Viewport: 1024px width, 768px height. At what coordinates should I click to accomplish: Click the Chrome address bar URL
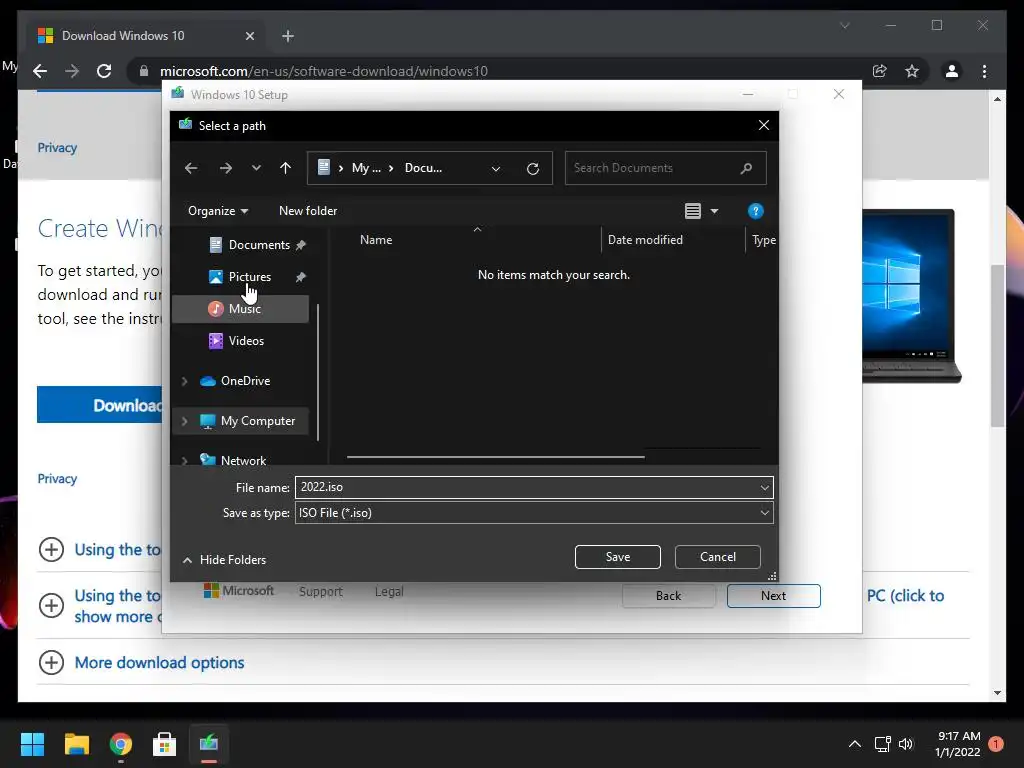click(323, 71)
